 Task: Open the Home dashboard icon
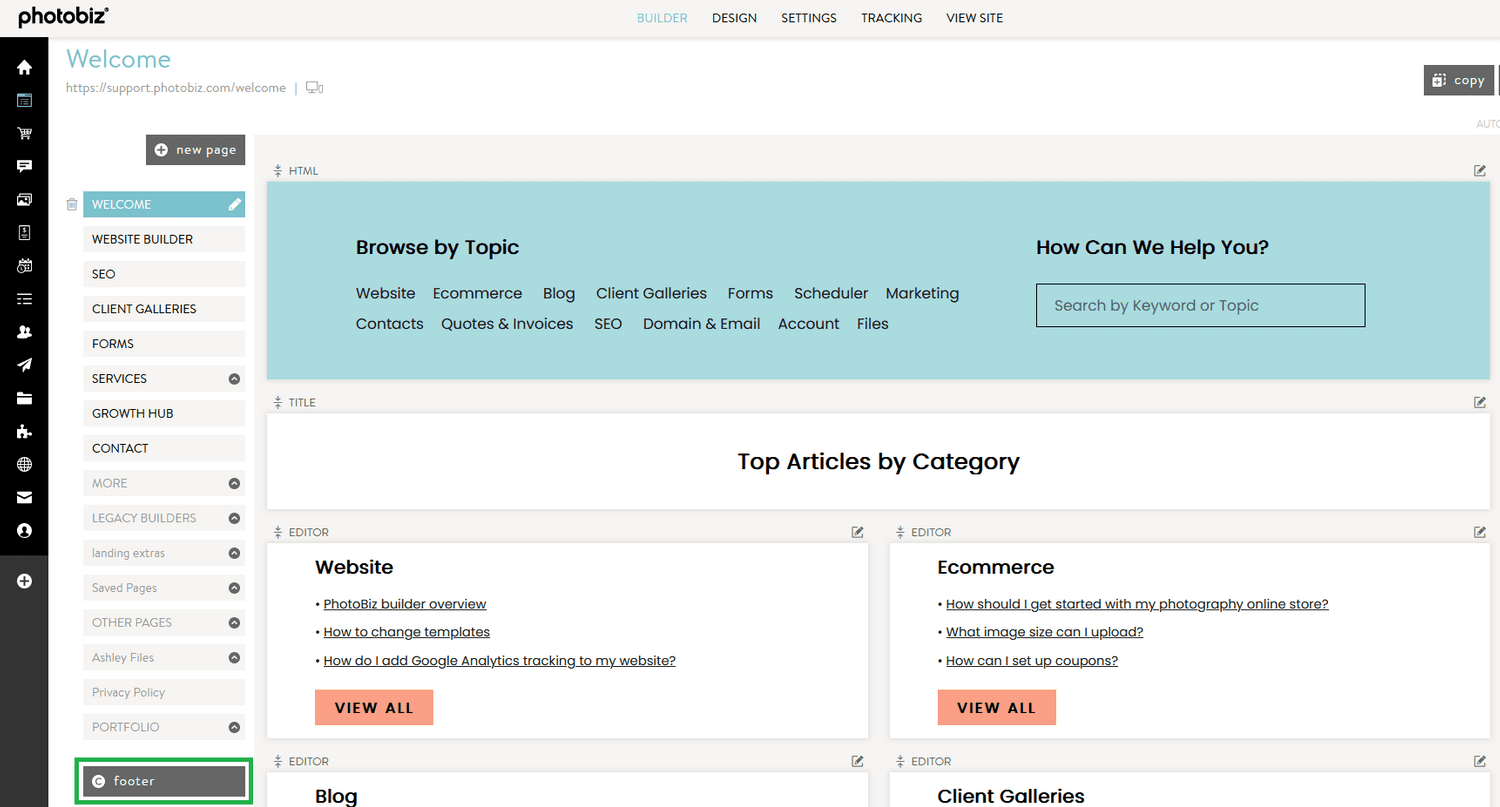24,67
